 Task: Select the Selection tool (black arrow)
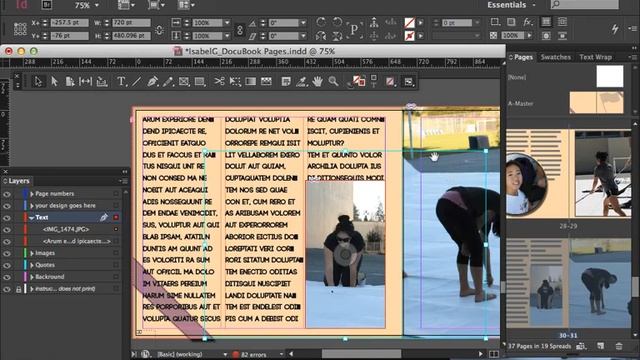pos(38,82)
